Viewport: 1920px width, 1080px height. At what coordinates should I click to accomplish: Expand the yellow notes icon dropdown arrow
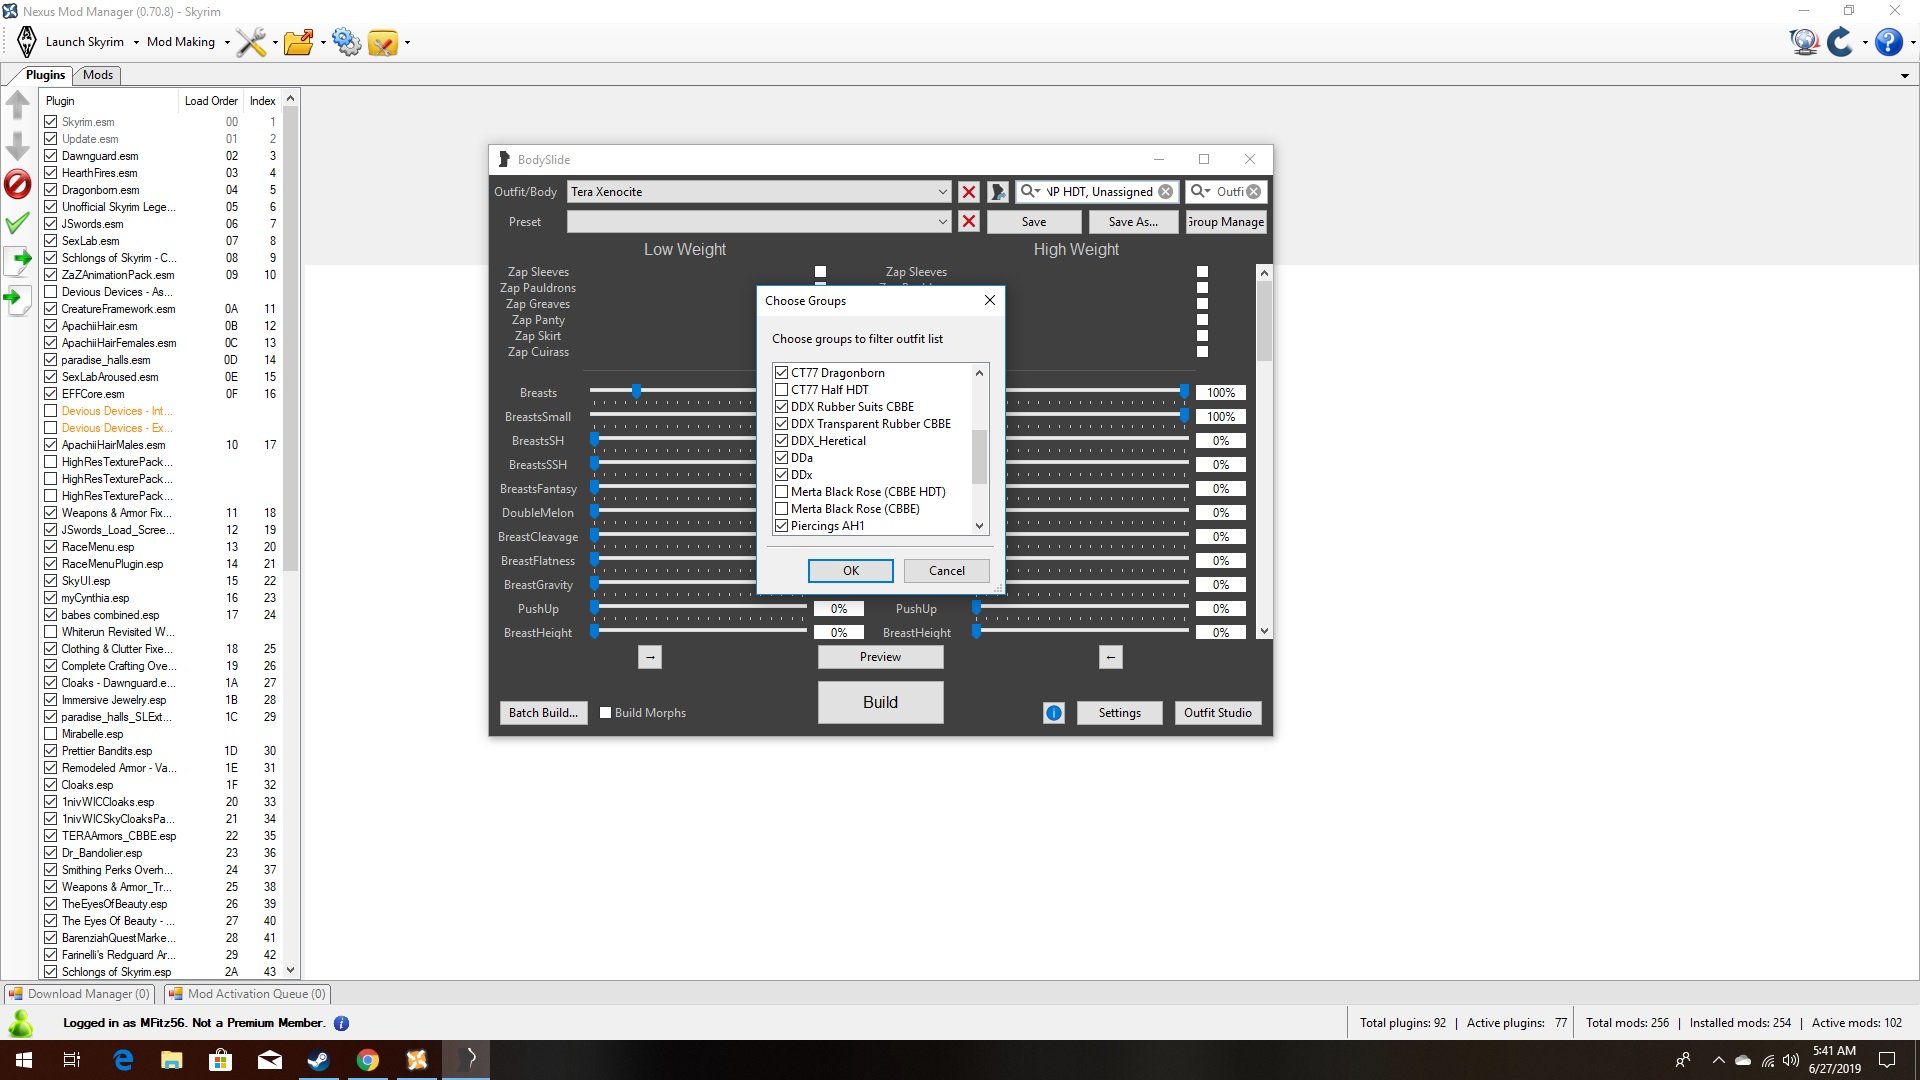click(x=407, y=43)
